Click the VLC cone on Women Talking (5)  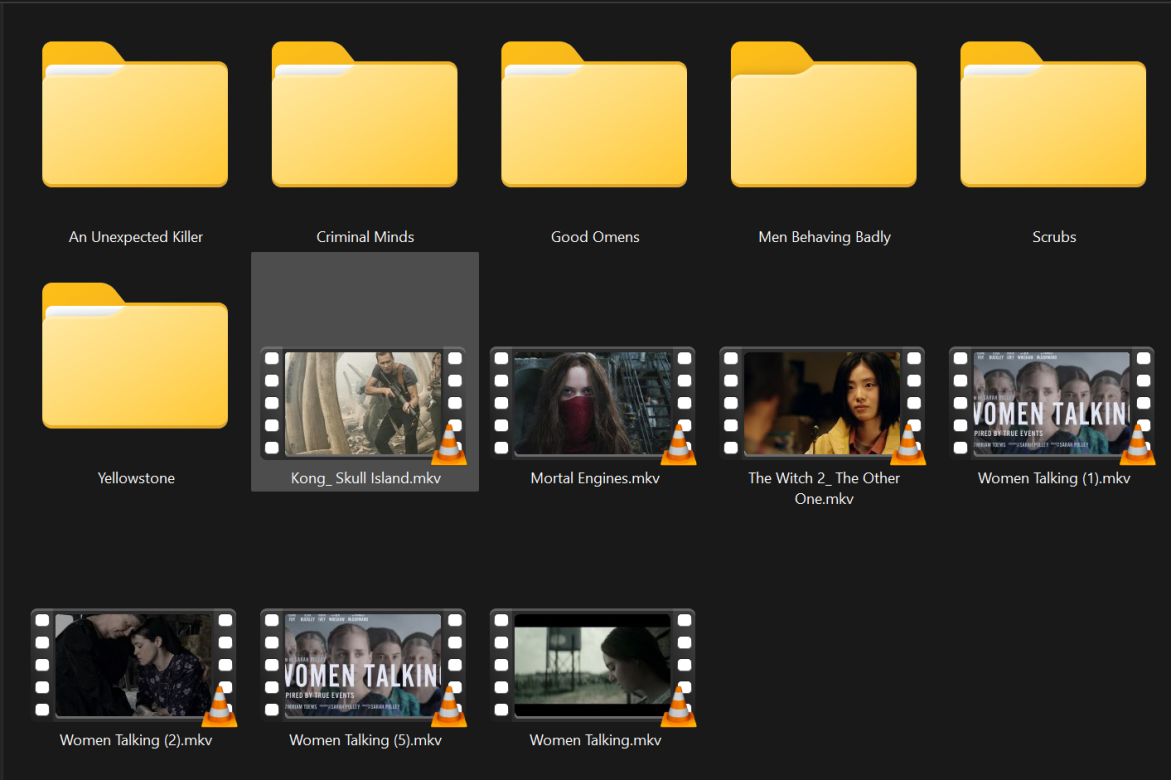(449, 705)
